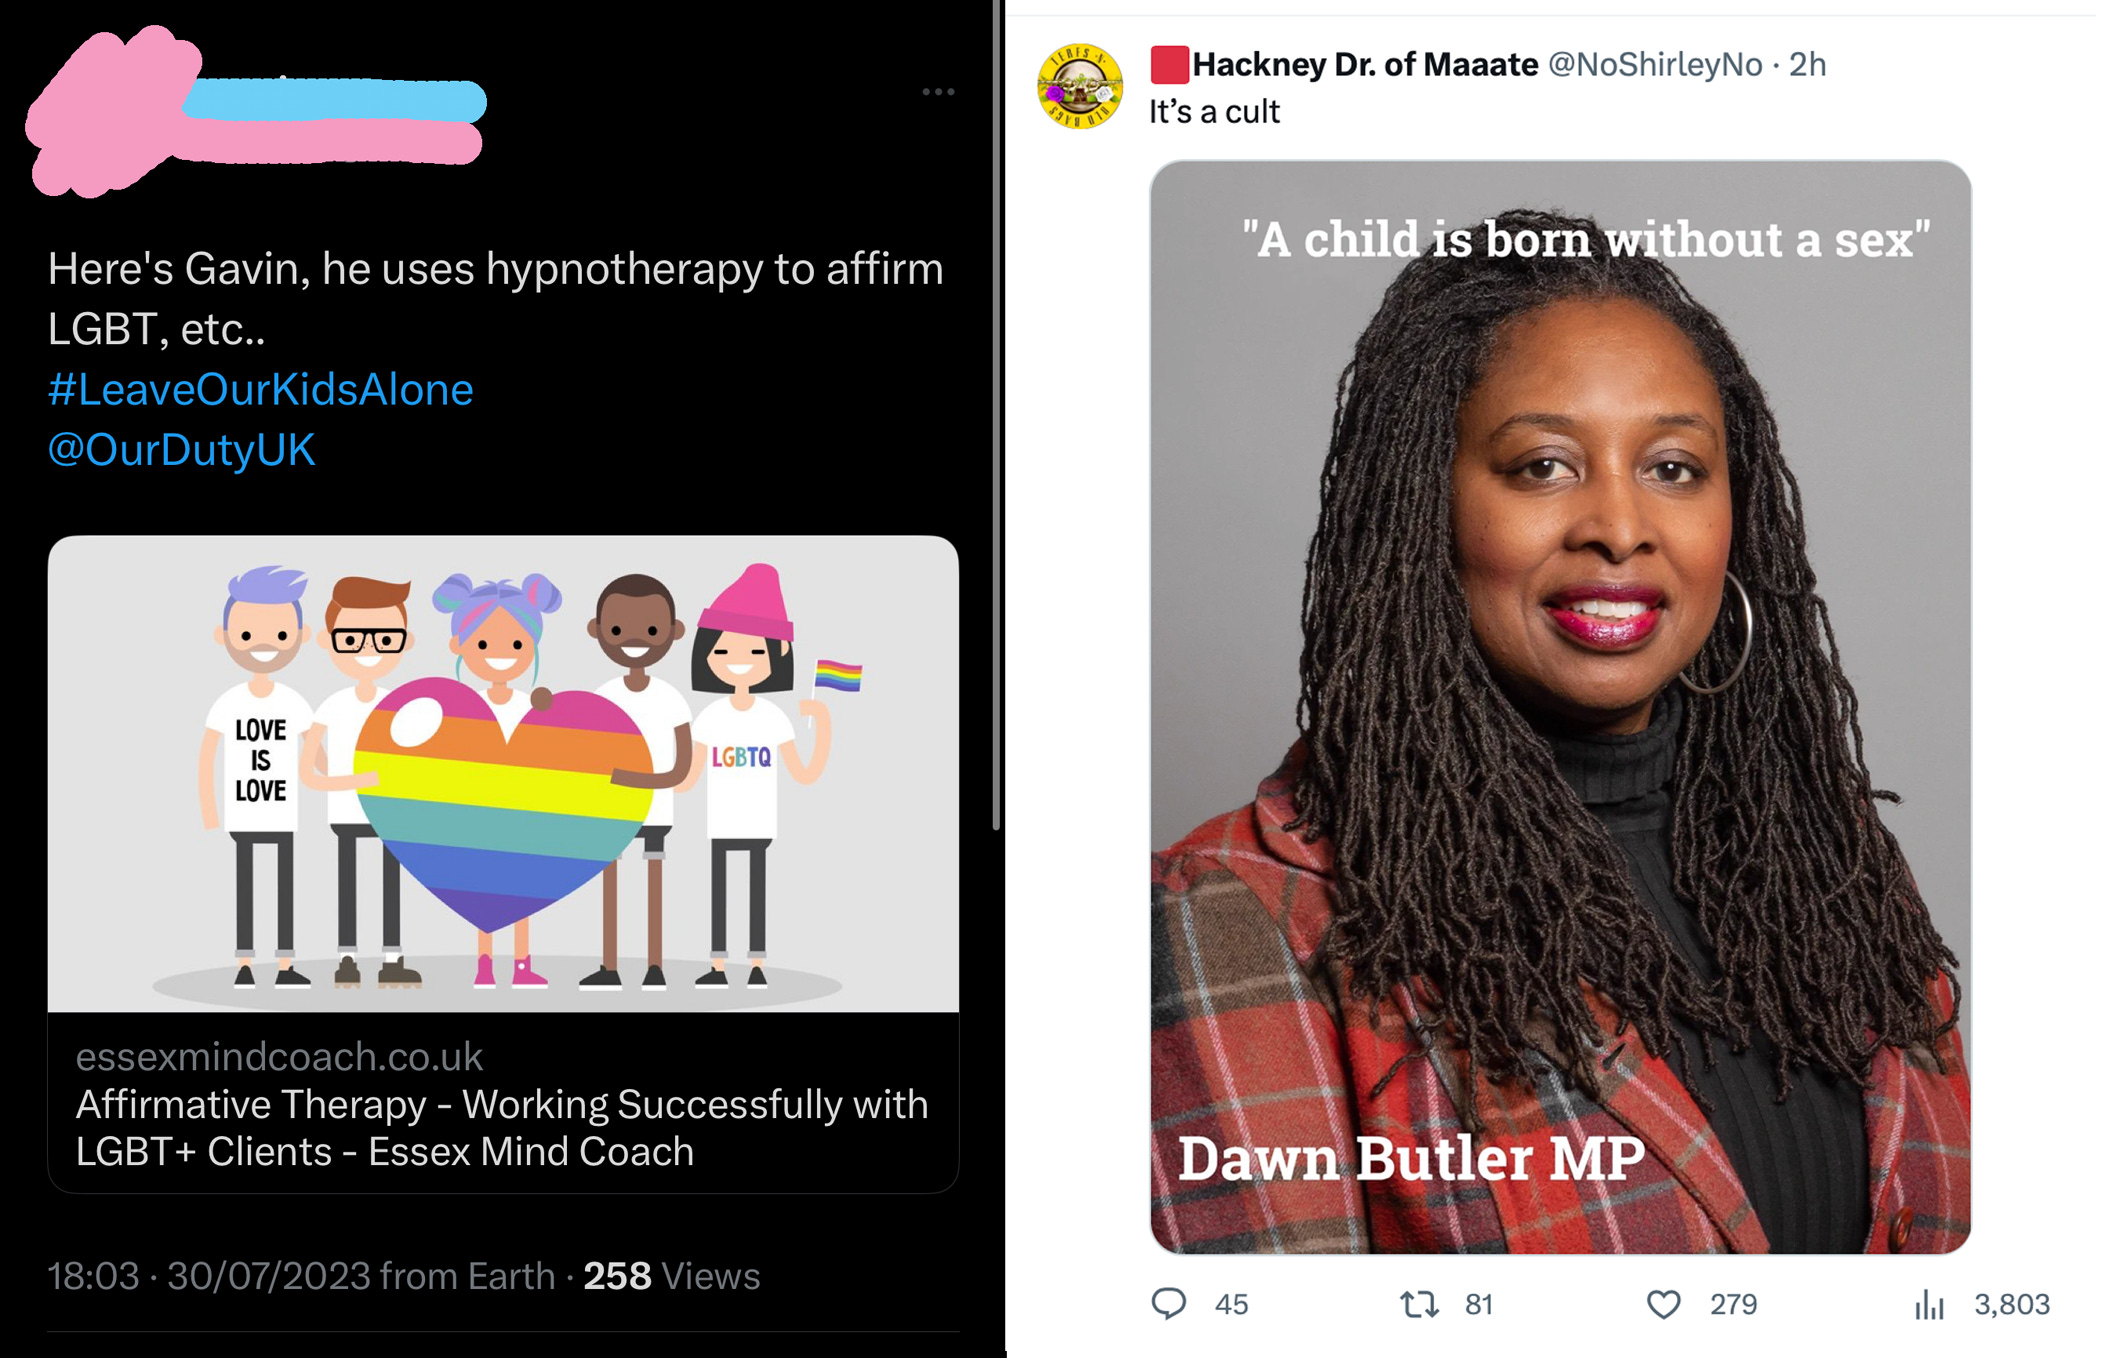The image size is (2125, 1358).
Task: Open the @NoShirleyNo handle
Action: tap(1655, 65)
